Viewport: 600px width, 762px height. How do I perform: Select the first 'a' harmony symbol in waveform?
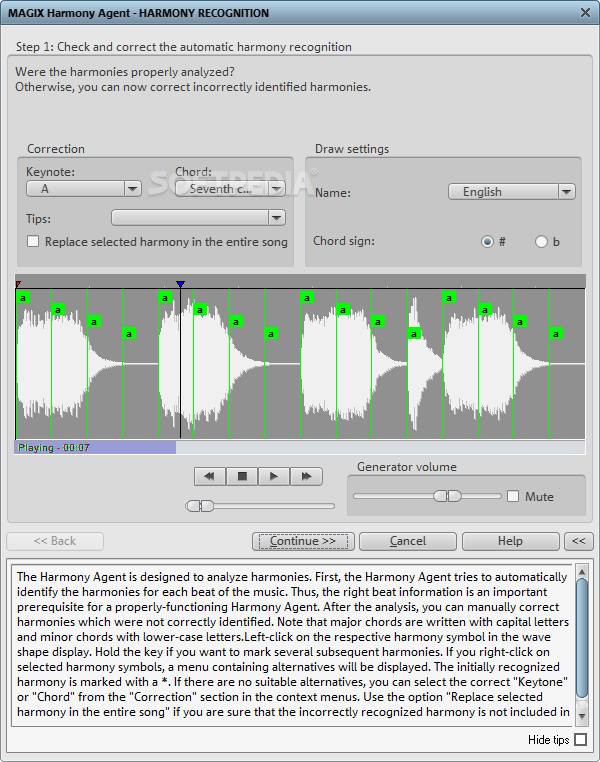click(23, 297)
